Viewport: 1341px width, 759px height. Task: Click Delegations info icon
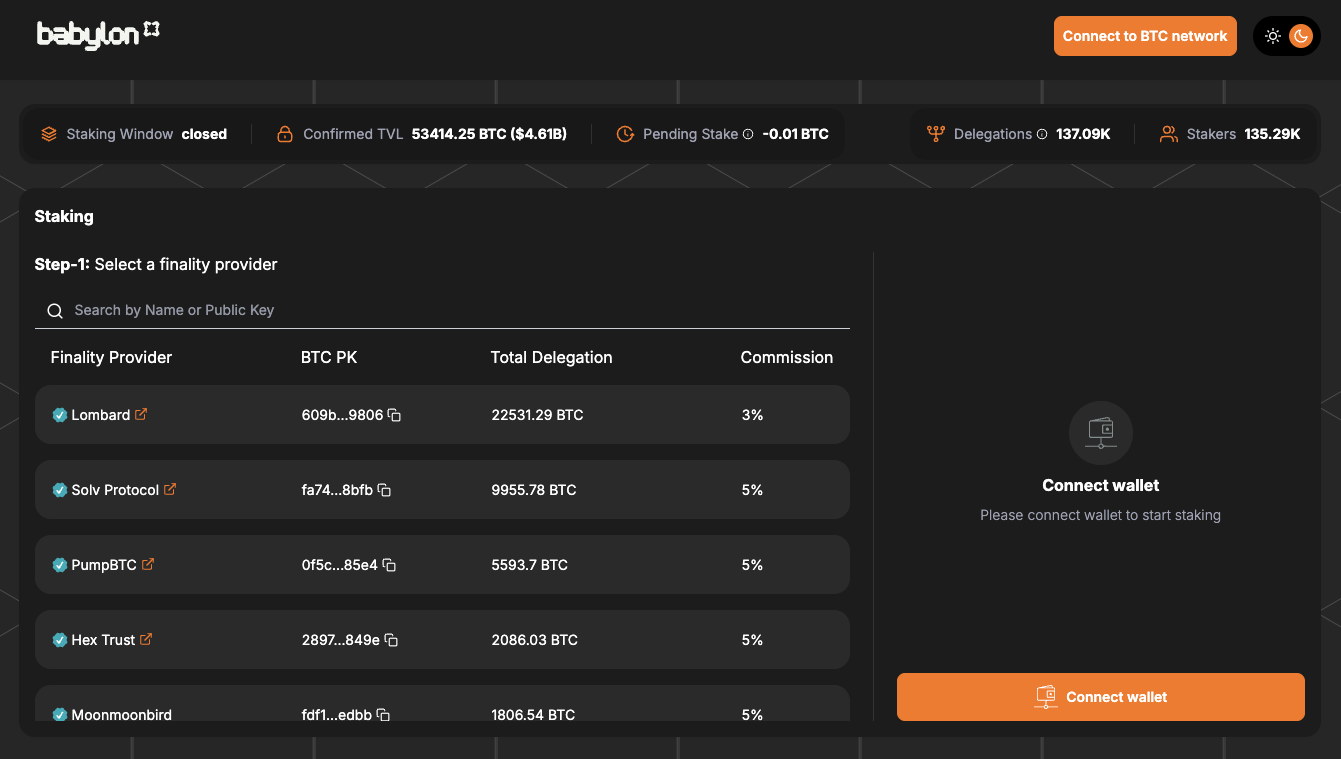pyautogui.click(x=1042, y=134)
